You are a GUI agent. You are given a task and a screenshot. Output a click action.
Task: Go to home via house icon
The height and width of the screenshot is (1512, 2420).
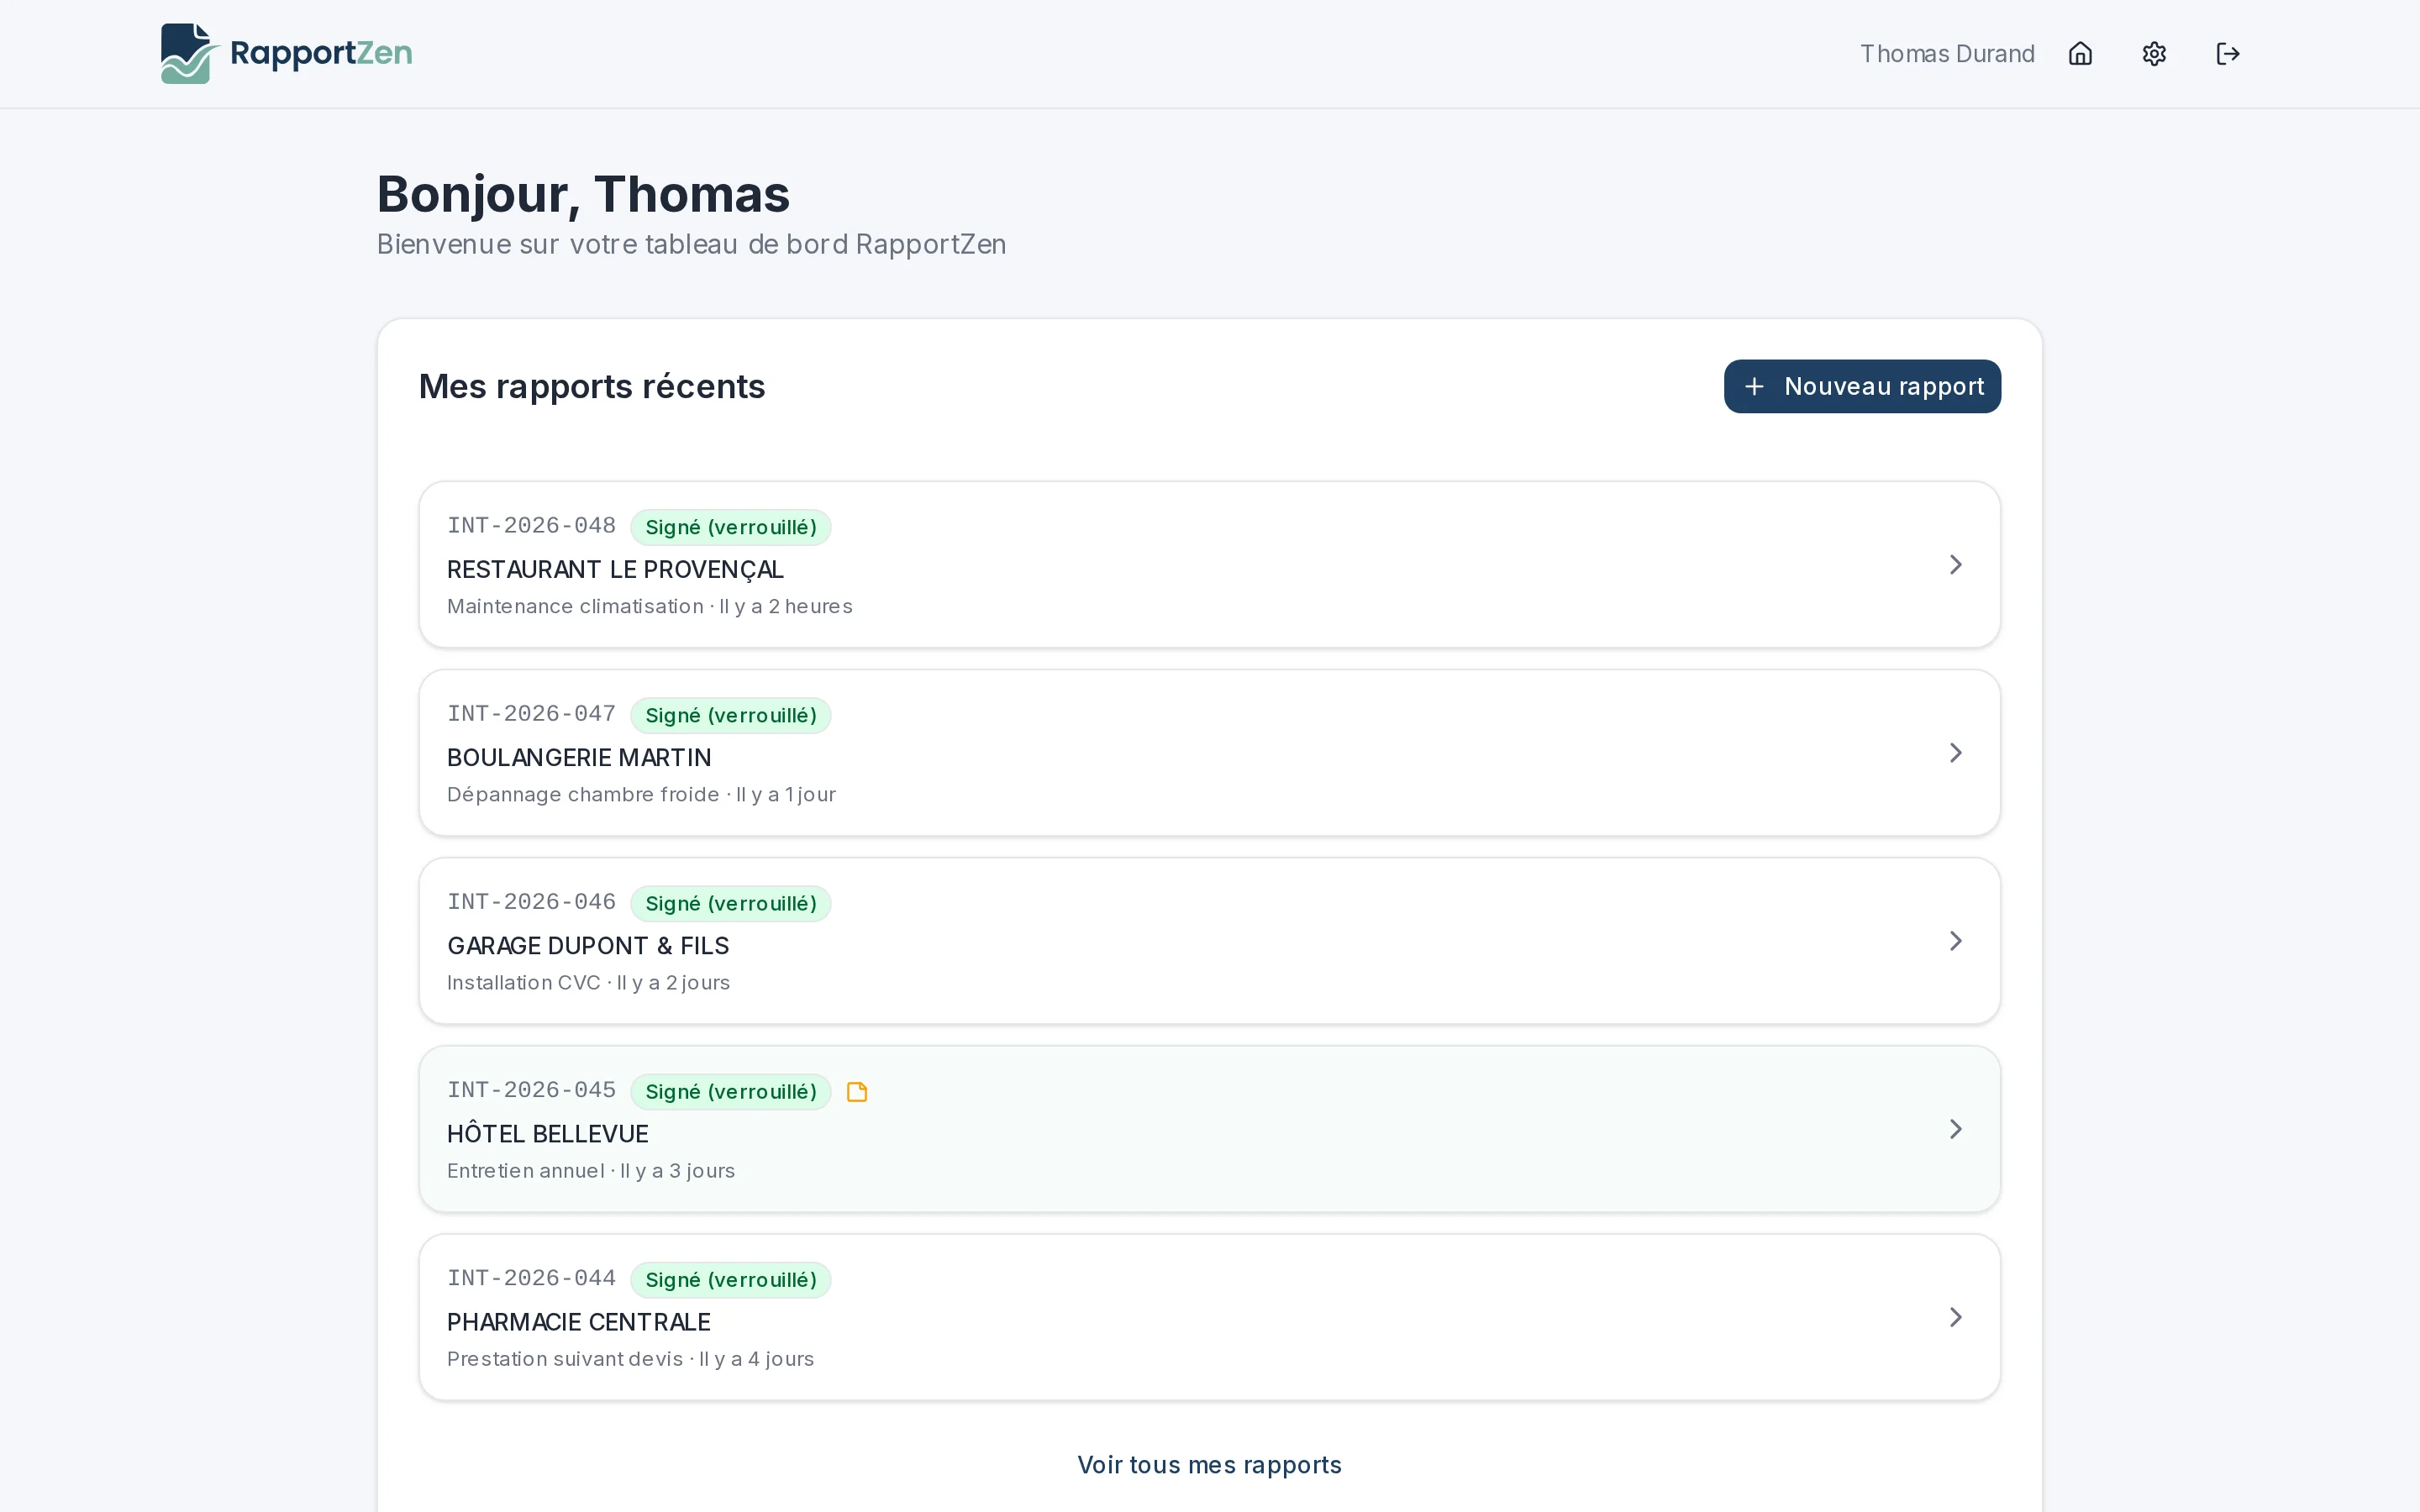(2080, 54)
